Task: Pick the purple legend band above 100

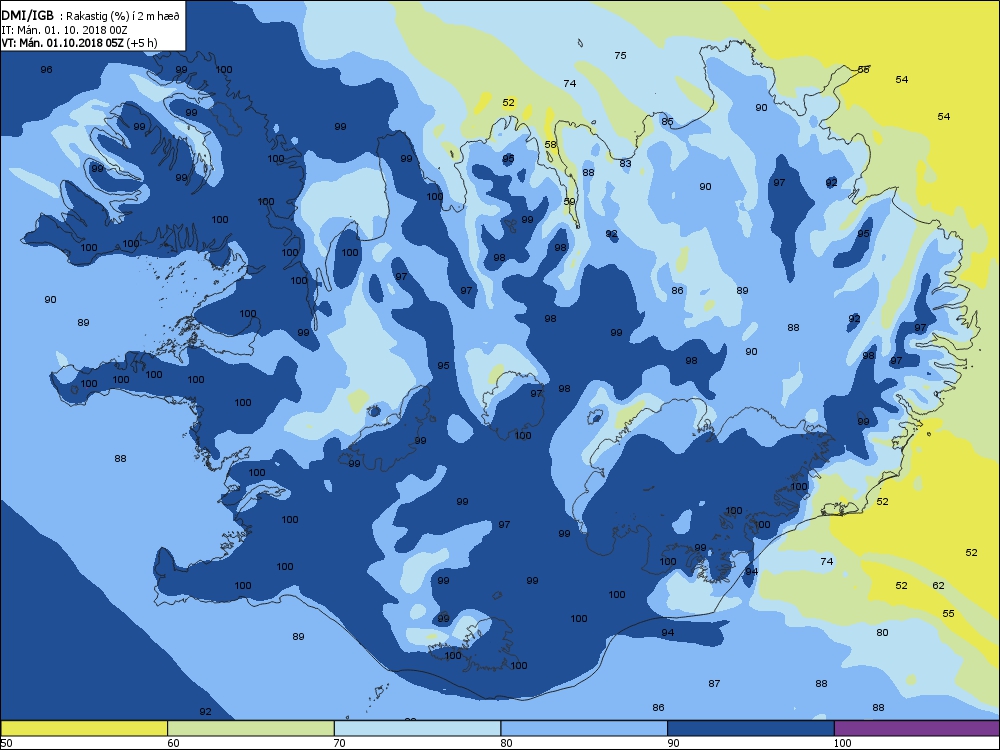Action: 917,728
